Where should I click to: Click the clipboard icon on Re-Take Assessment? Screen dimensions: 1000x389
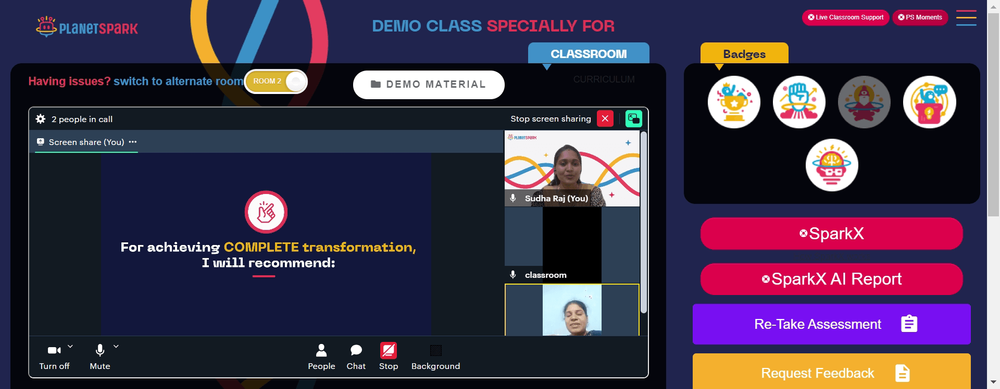tap(909, 324)
